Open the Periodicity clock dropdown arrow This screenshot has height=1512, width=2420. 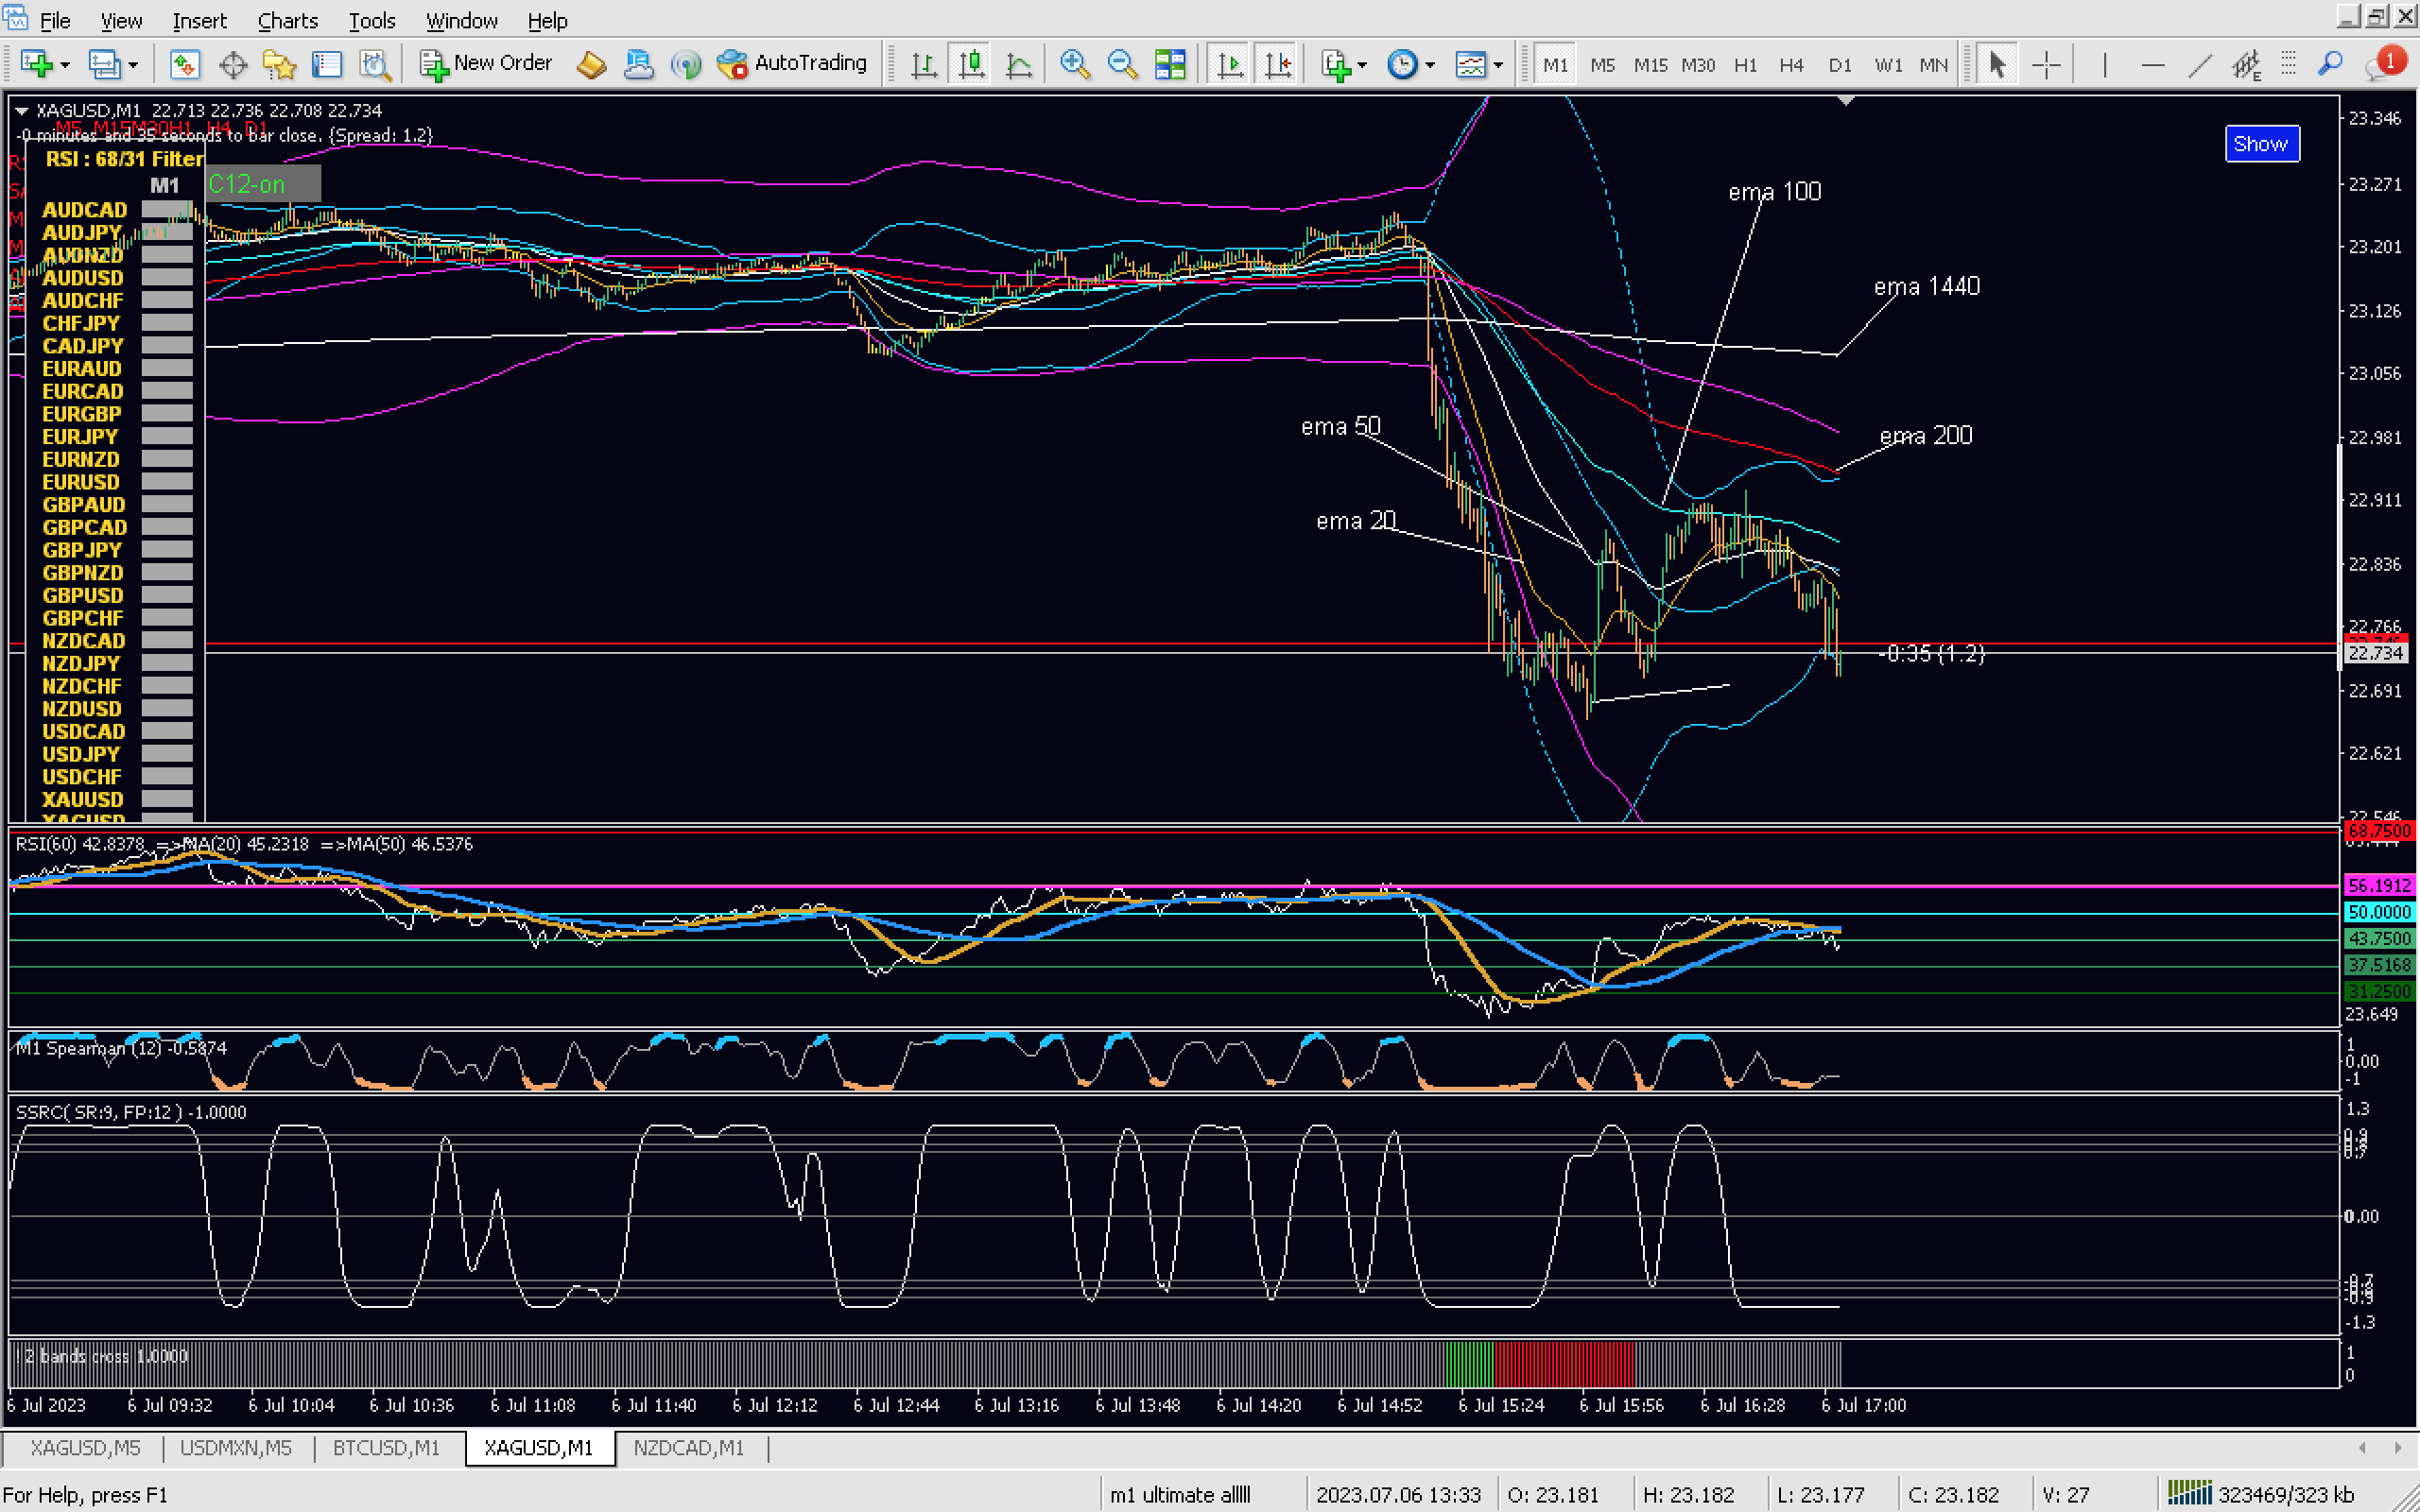1430,65
